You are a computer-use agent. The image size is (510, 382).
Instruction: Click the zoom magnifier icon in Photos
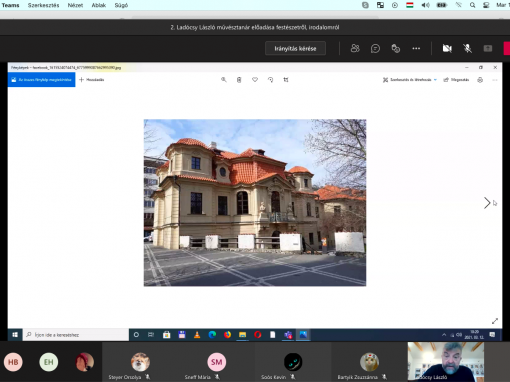point(224,80)
